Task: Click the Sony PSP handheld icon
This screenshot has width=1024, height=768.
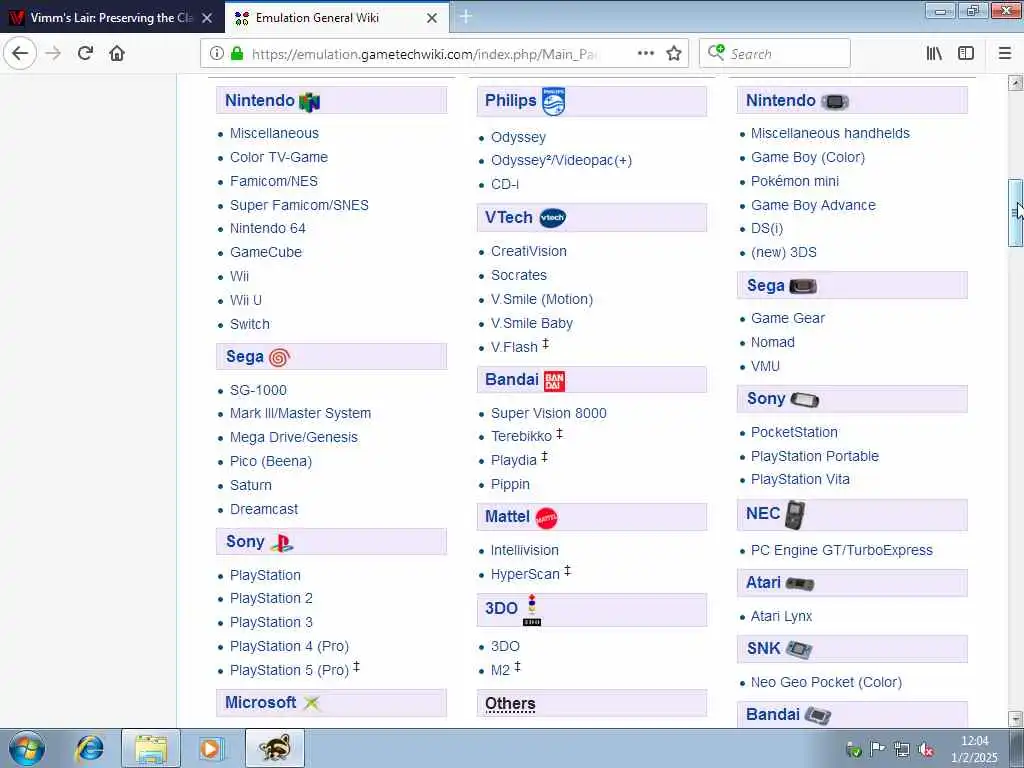Action: pyautogui.click(x=804, y=399)
